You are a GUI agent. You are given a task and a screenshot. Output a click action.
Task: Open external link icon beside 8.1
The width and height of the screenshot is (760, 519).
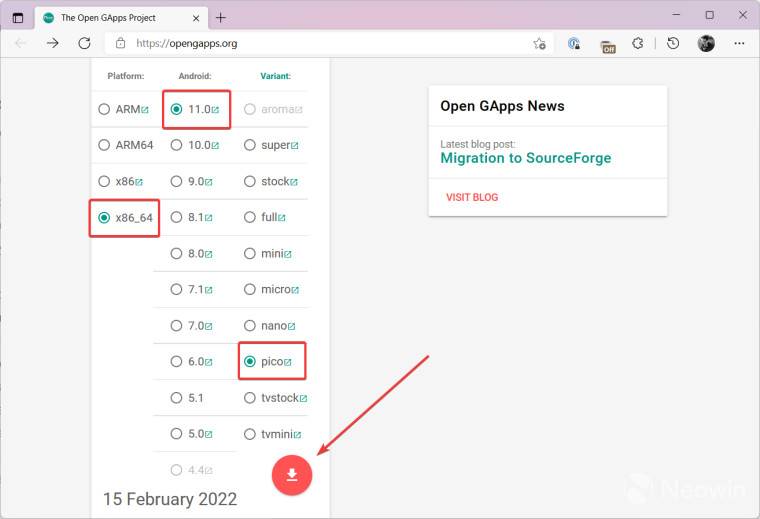click(208, 218)
